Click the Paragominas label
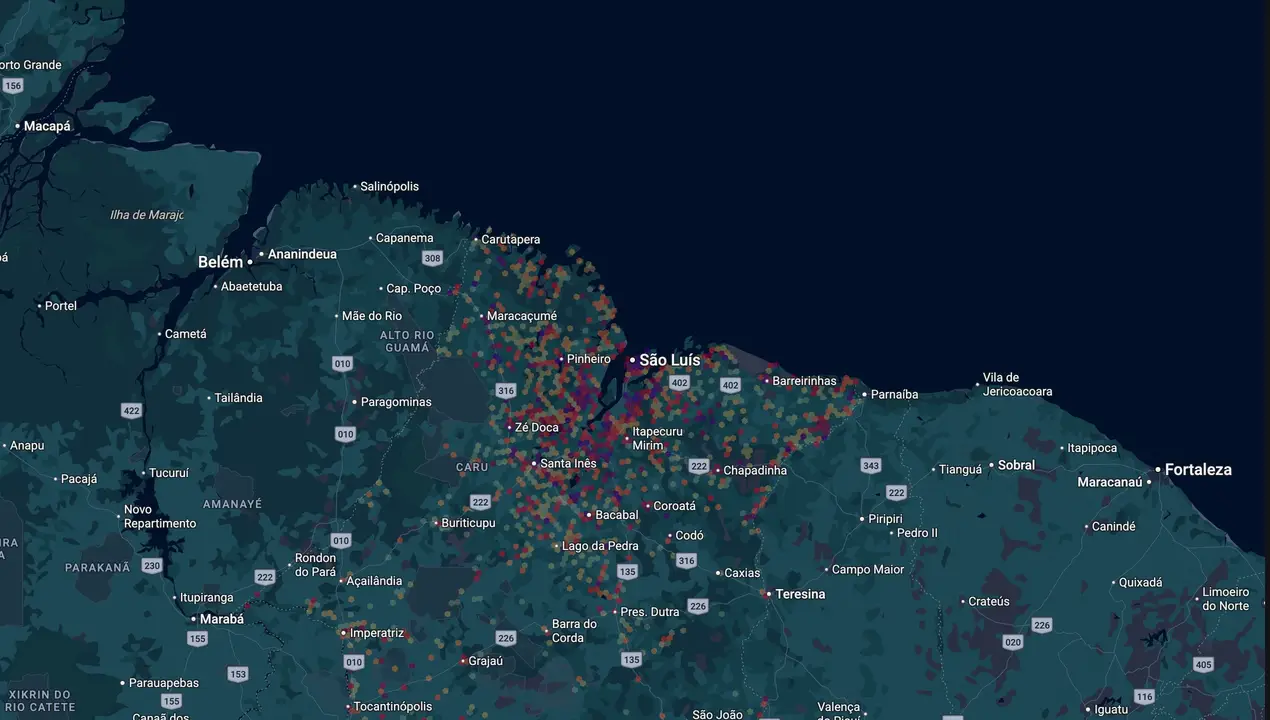Image resolution: width=1270 pixels, height=720 pixels. [x=396, y=402]
